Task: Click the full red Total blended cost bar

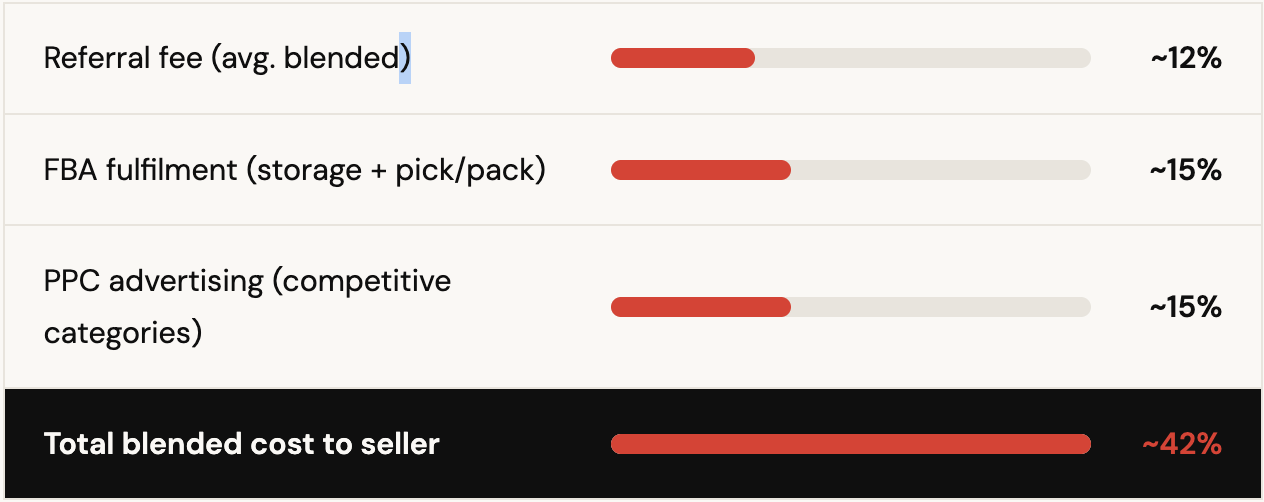Action: [x=850, y=444]
